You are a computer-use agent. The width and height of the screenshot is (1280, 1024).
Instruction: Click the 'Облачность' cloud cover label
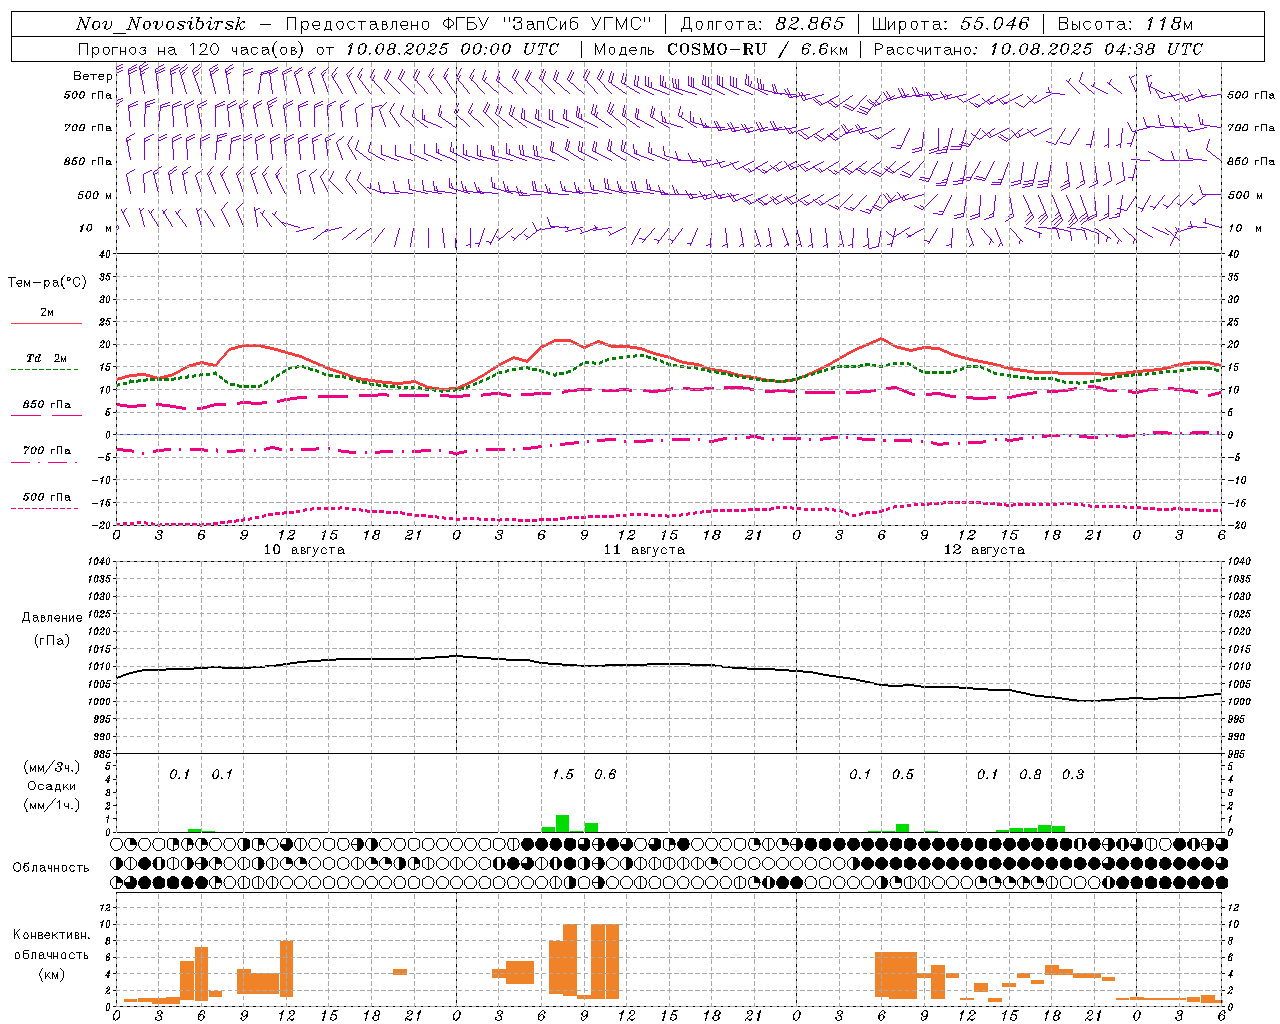coord(51,867)
